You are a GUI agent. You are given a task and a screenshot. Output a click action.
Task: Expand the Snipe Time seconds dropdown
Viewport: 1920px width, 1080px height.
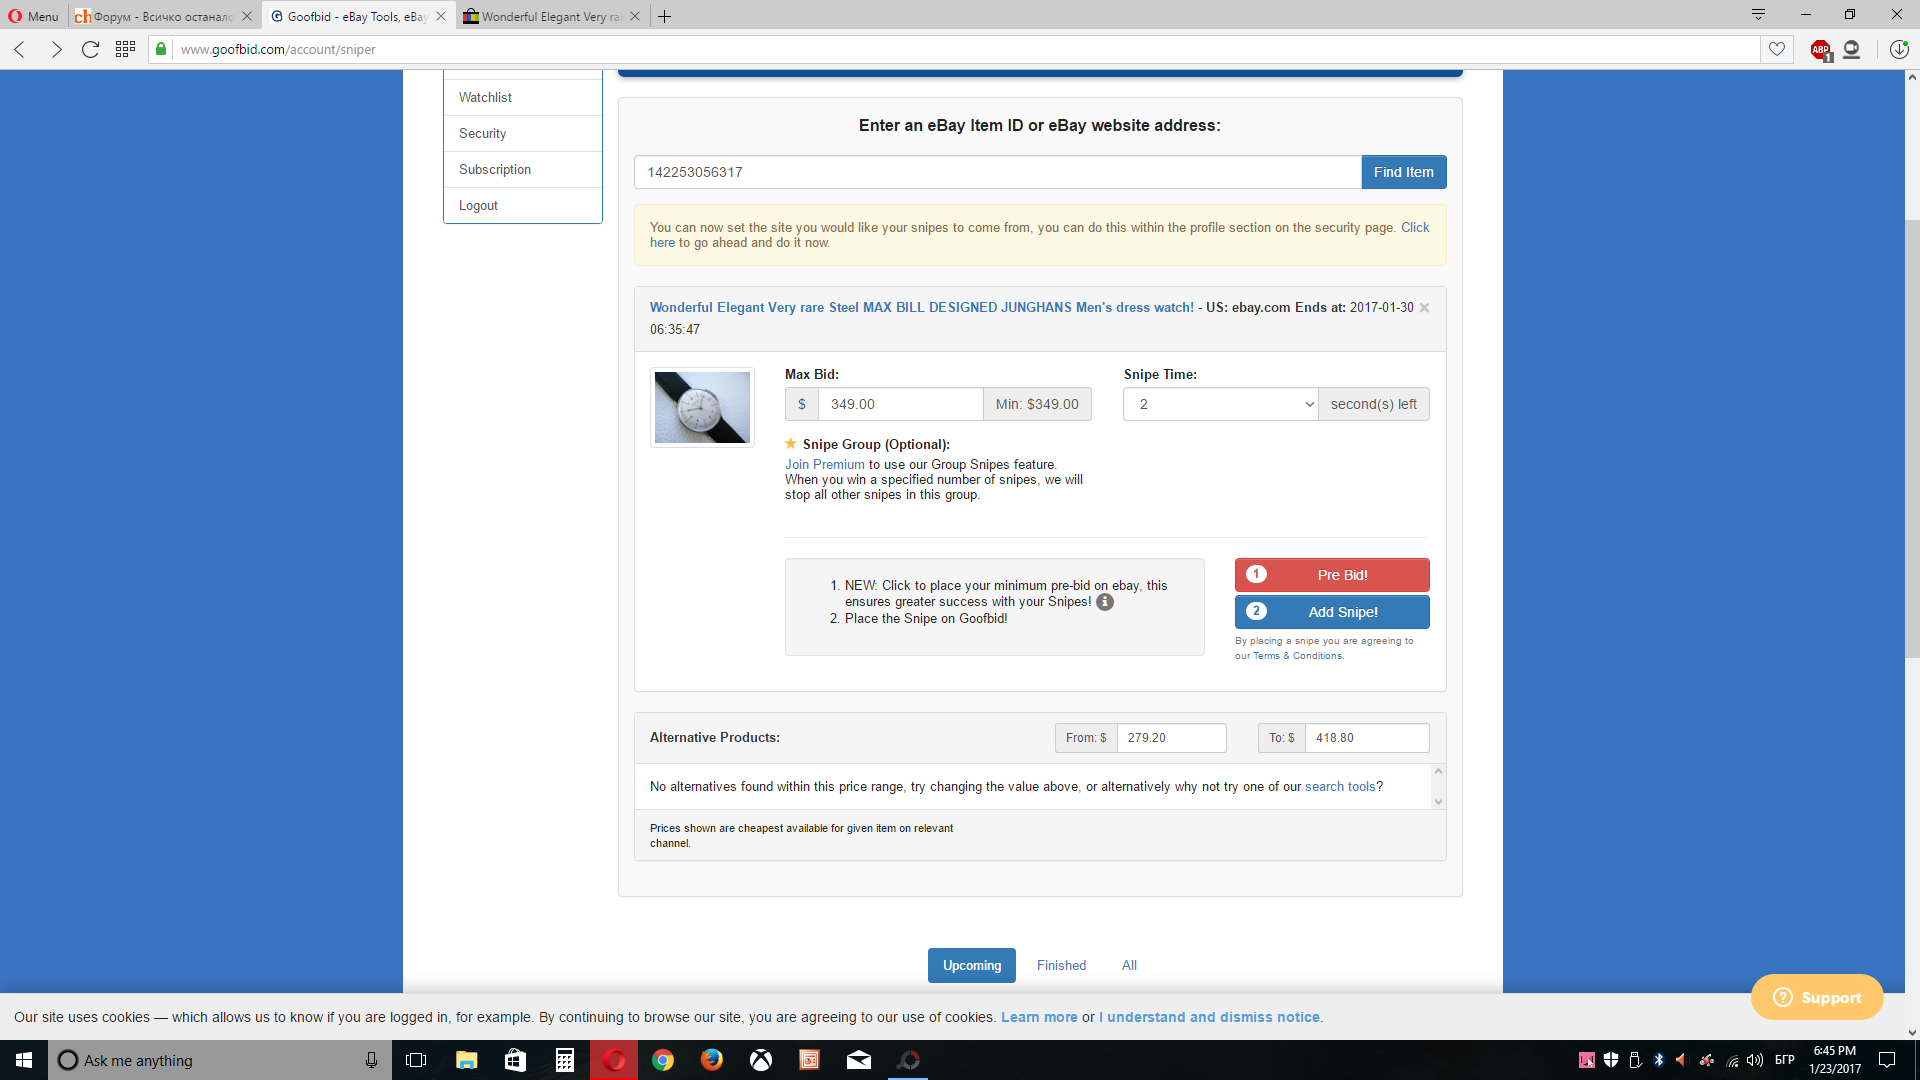[1220, 404]
